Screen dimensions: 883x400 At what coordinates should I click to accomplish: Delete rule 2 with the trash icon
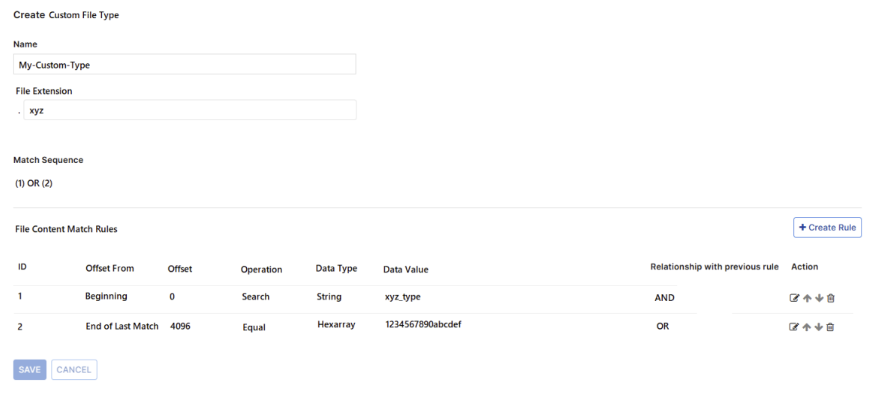(x=830, y=327)
